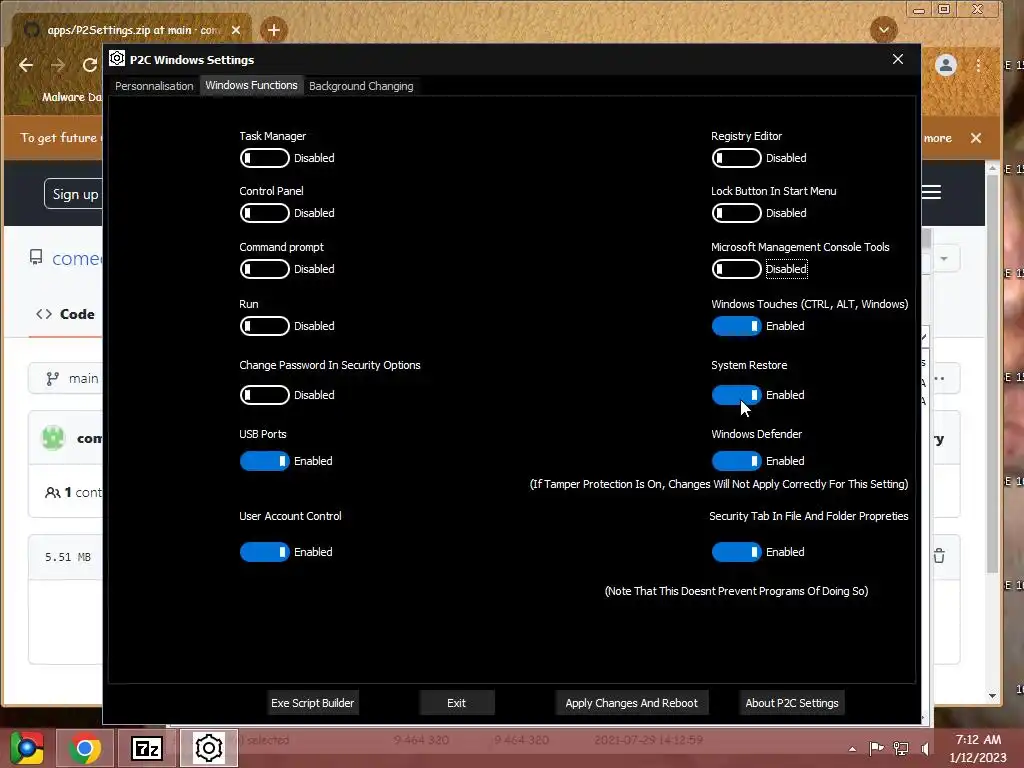Image resolution: width=1024 pixels, height=768 pixels.
Task: Open the Background Changing tab
Action: tap(361, 86)
